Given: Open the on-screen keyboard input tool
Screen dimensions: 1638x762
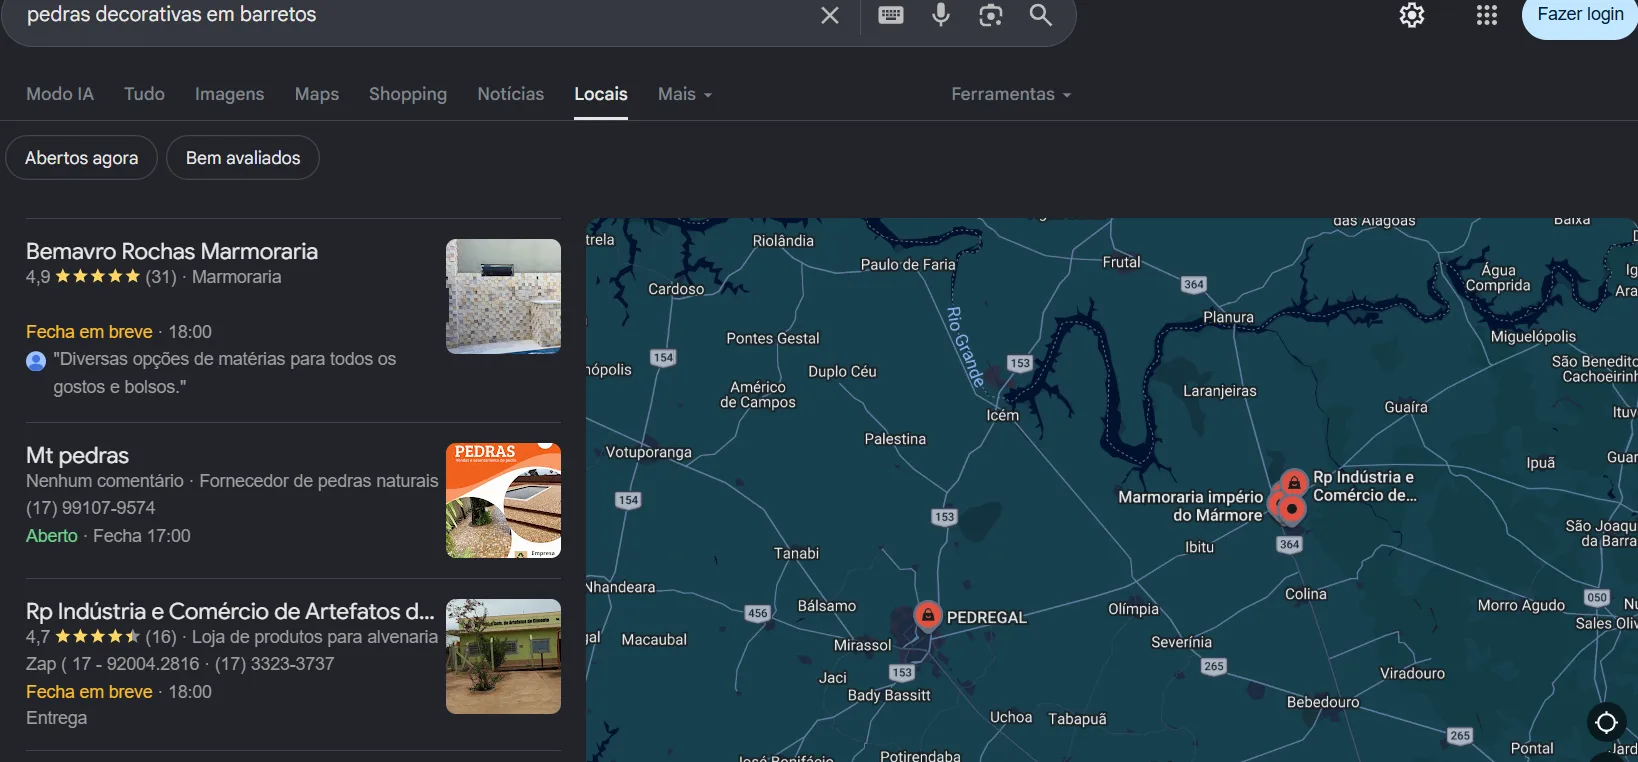Looking at the screenshot, I should (x=891, y=15).
